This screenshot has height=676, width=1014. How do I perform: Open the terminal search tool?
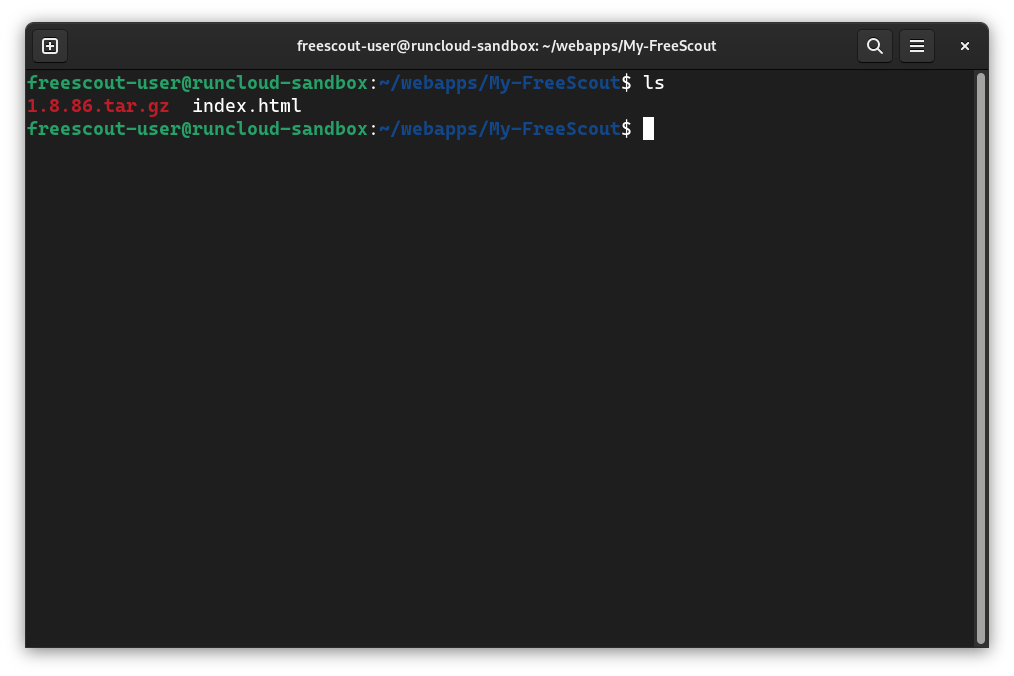pos(874,46)
